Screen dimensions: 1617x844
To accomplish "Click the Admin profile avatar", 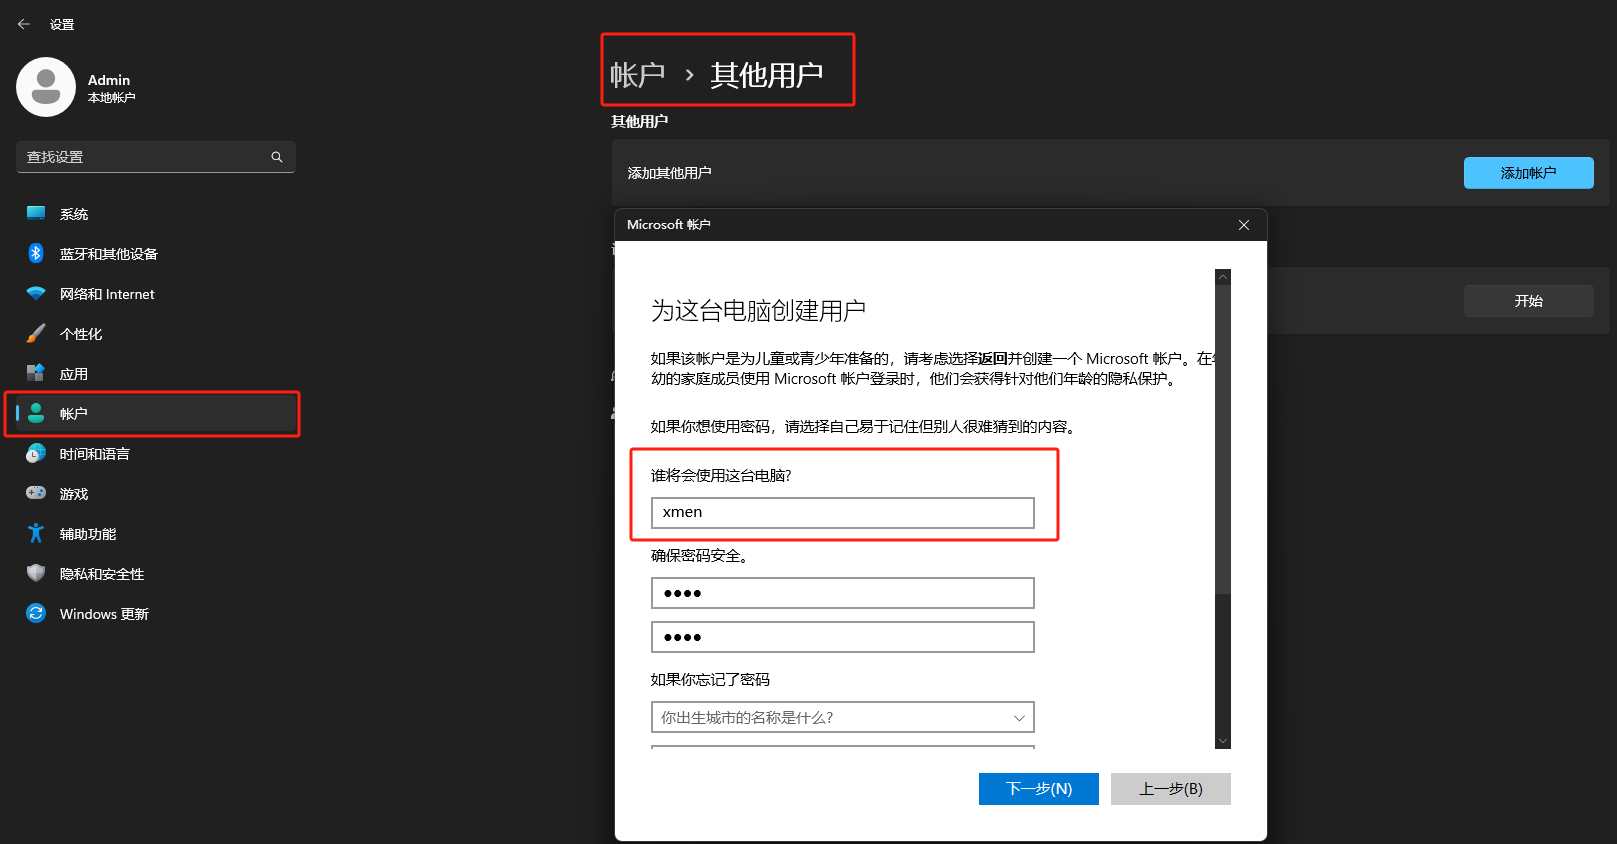I will point(46,87).
